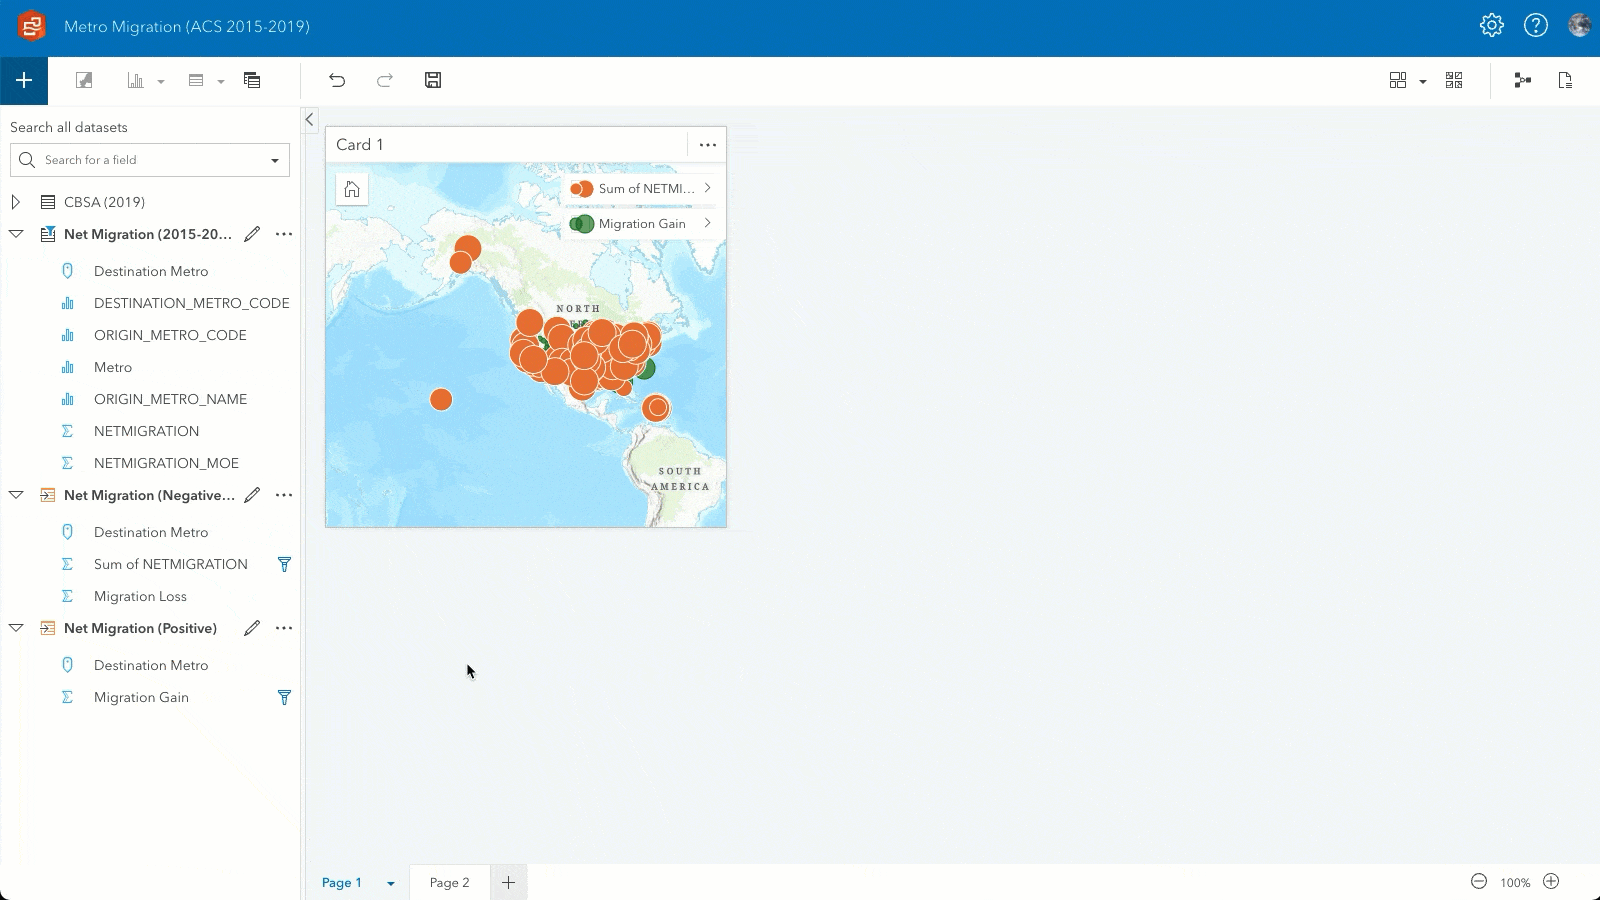Expand the CBSA (2019) dataset
The image size is (1600, 900).
click(x=16, y=202)
